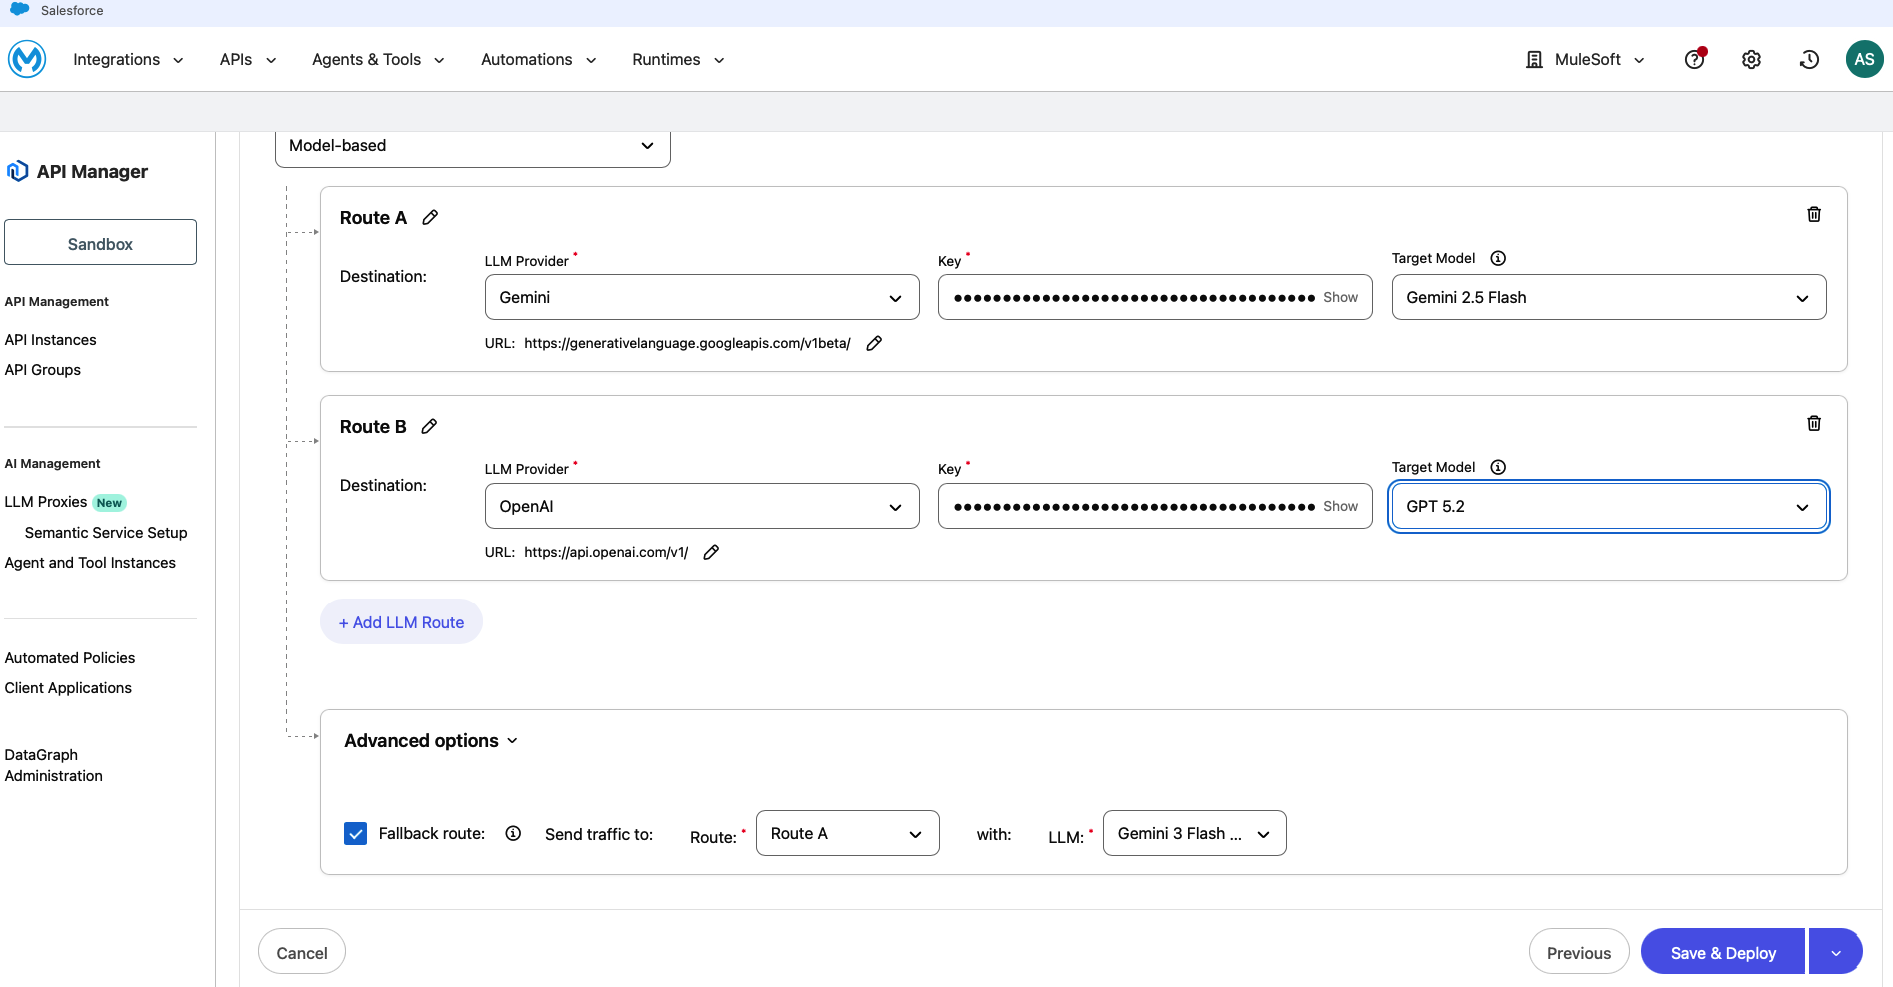Open the help question mark icon
The image size is (1893, 987).
1694,60
